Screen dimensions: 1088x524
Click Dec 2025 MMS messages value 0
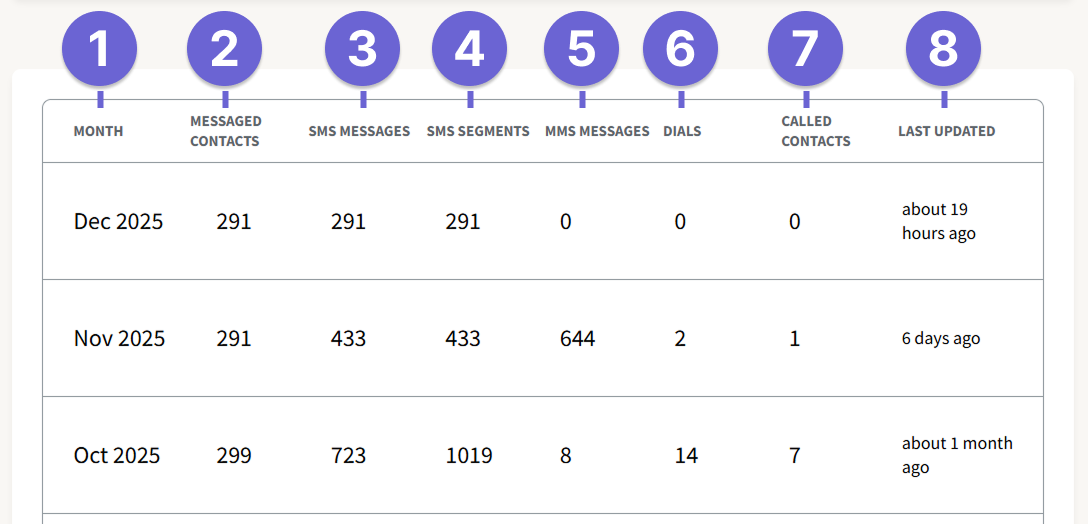[566, 221]
